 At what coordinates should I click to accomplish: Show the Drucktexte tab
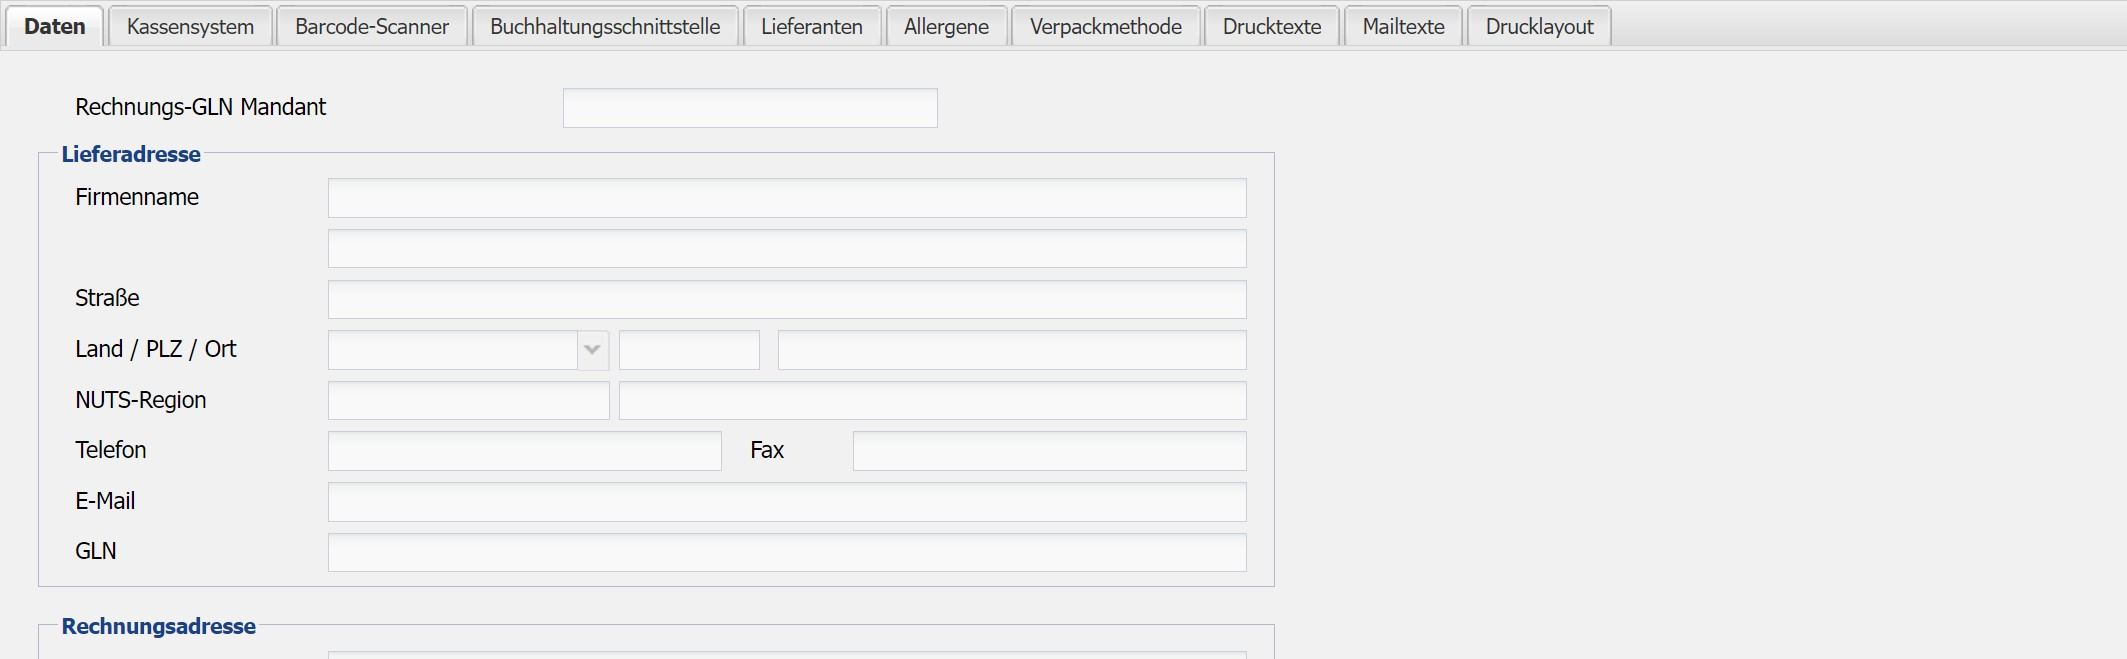(x=1271, y=27)
